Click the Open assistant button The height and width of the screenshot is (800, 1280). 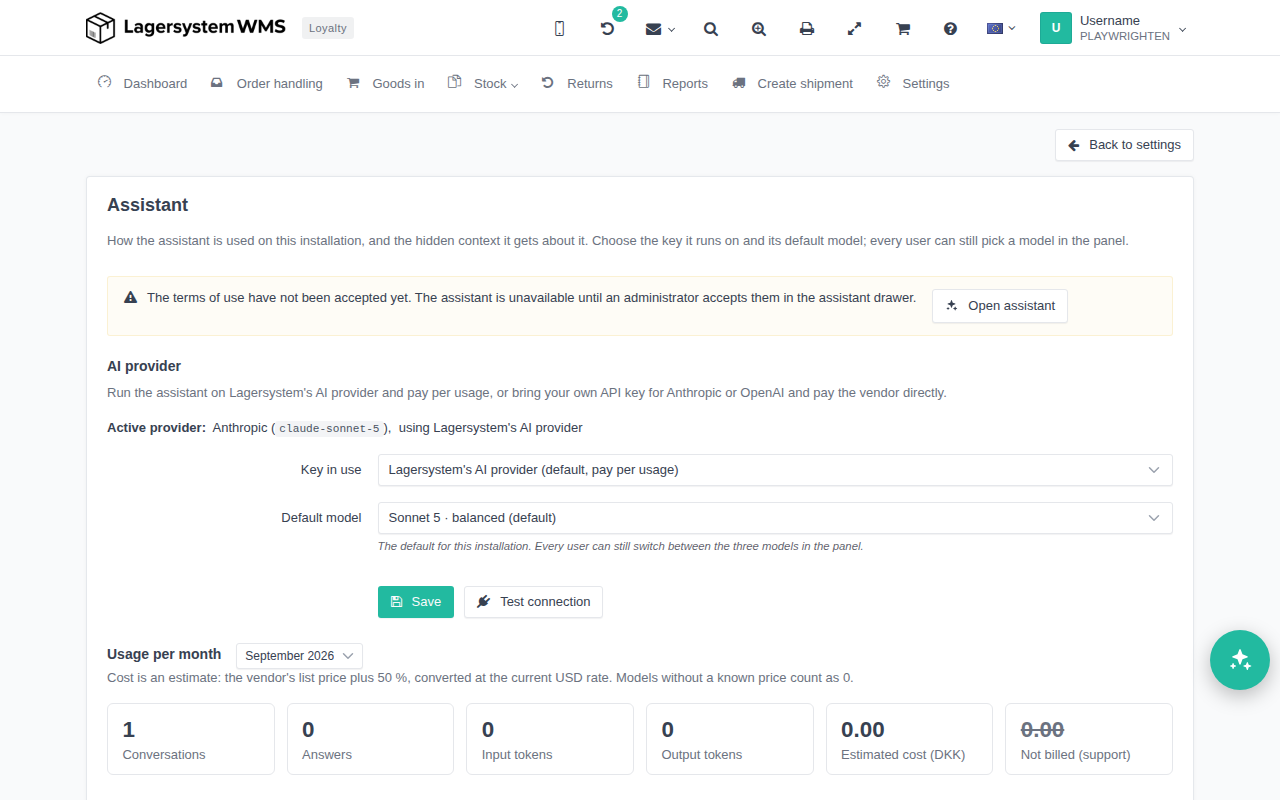1000,306
